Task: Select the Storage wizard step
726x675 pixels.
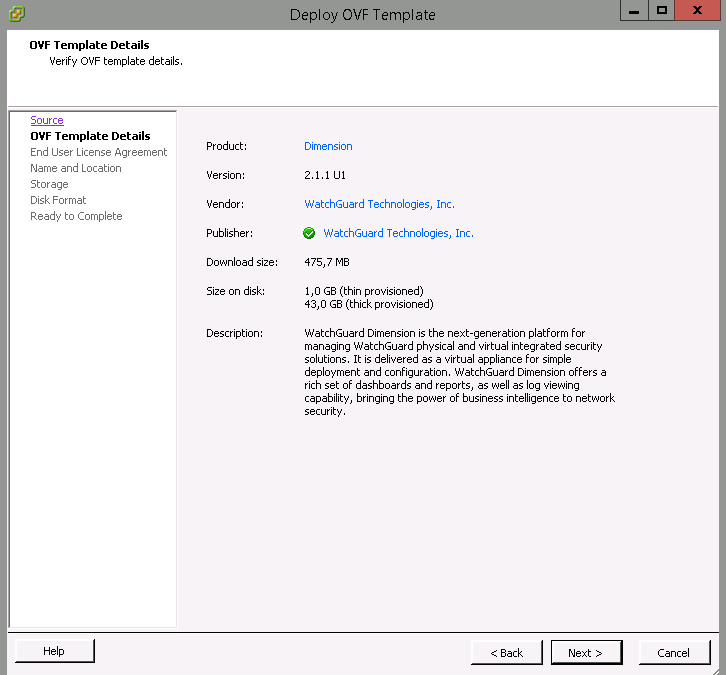Action: [49, 184]
